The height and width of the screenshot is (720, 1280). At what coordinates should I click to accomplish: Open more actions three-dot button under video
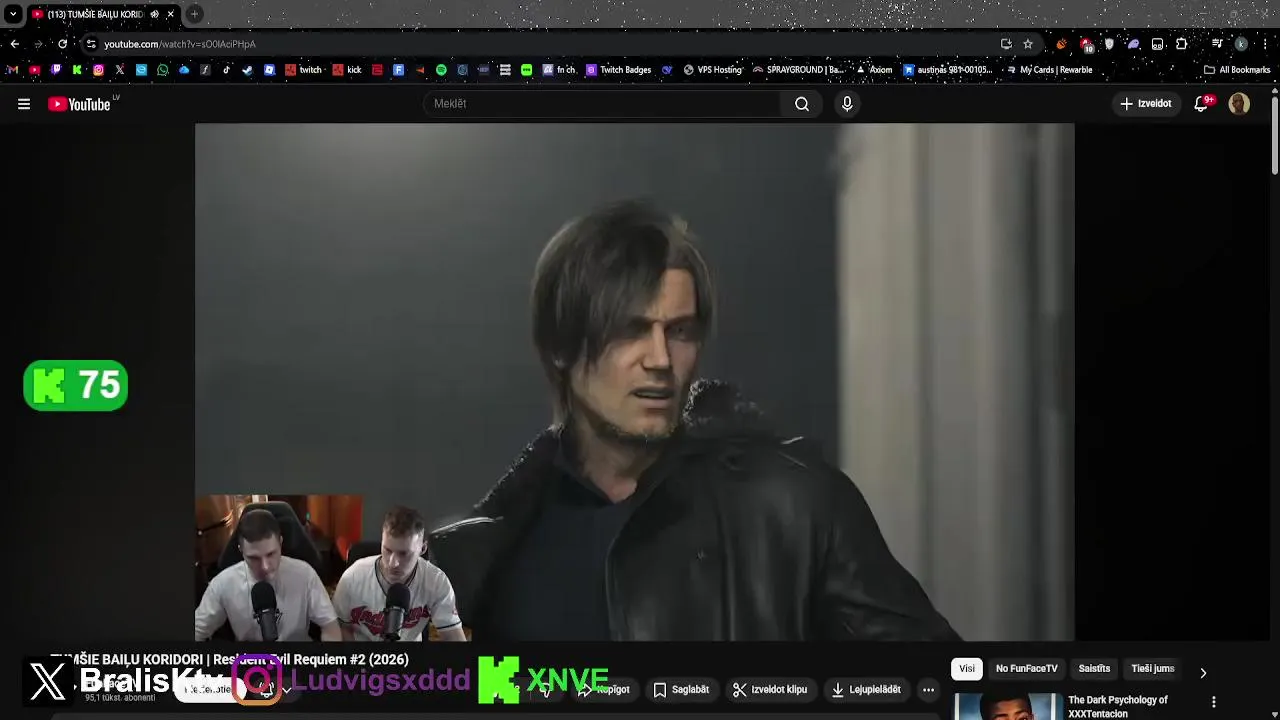point(928,690)
